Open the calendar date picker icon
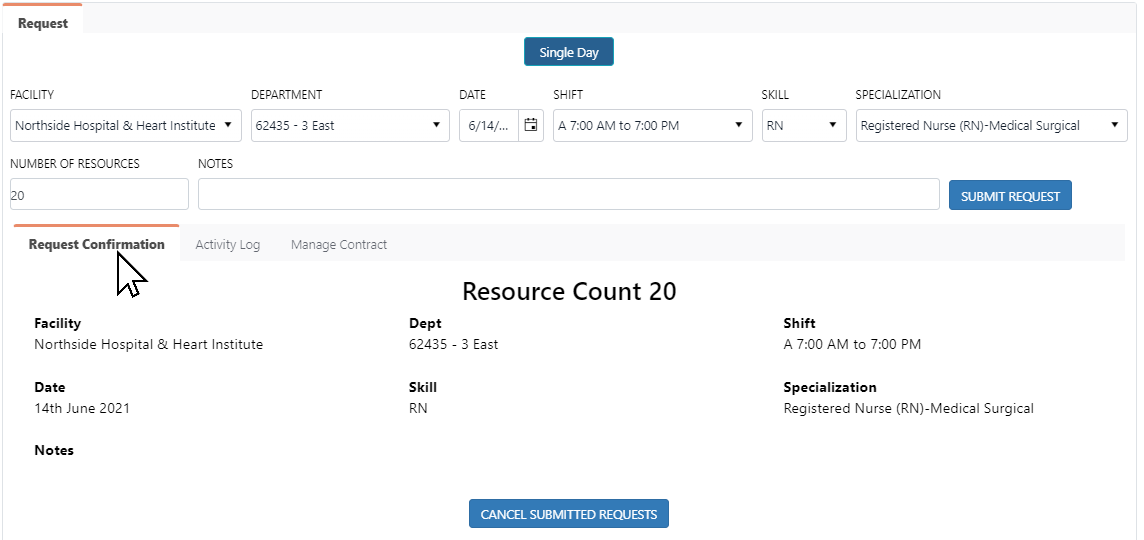This screenshot has height=540, width=1144. [x=531, y=126]
